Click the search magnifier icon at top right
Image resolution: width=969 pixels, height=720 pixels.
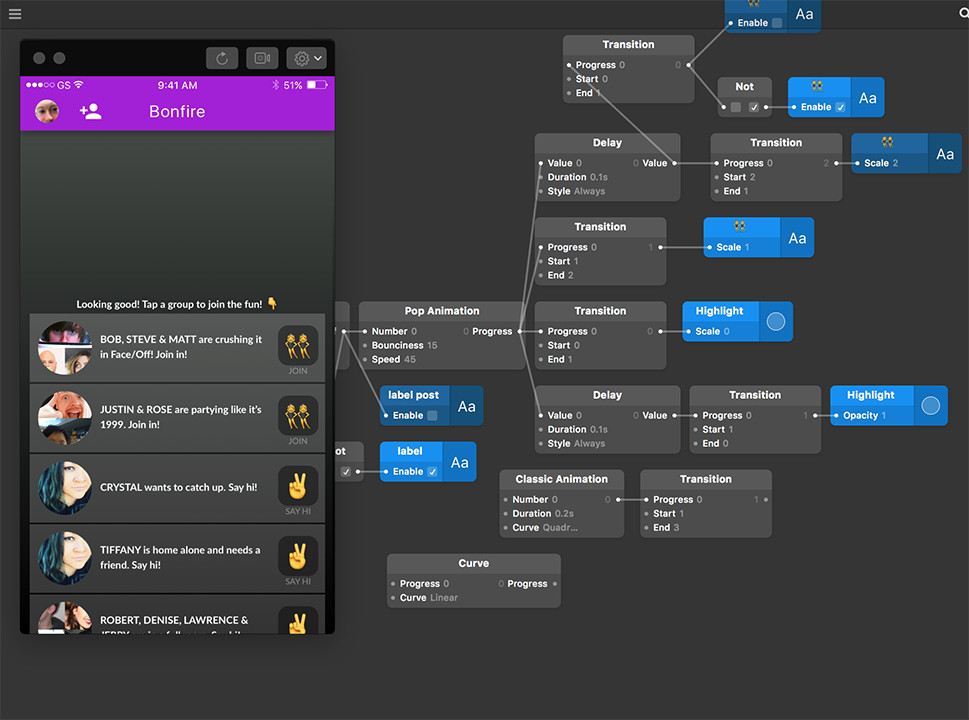963,13
